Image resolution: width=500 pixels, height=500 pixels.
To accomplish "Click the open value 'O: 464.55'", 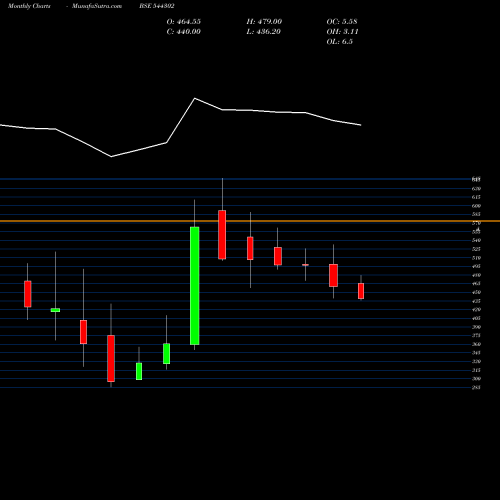I will pyautogui.click(x=184, y=22).
